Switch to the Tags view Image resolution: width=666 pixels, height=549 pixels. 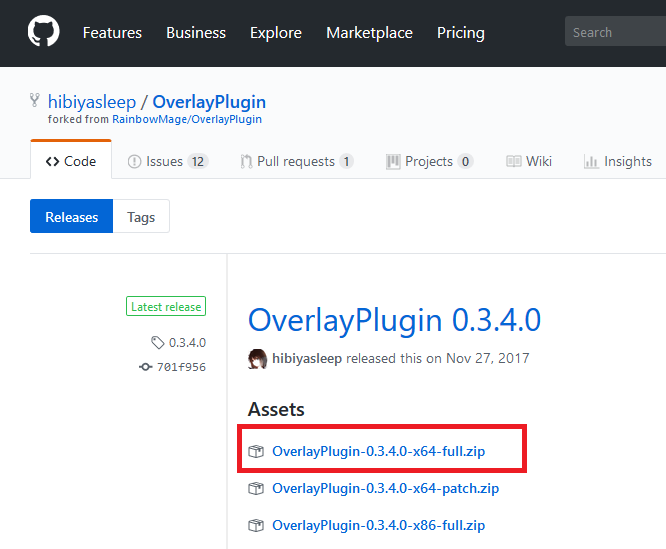pos(141,216)
